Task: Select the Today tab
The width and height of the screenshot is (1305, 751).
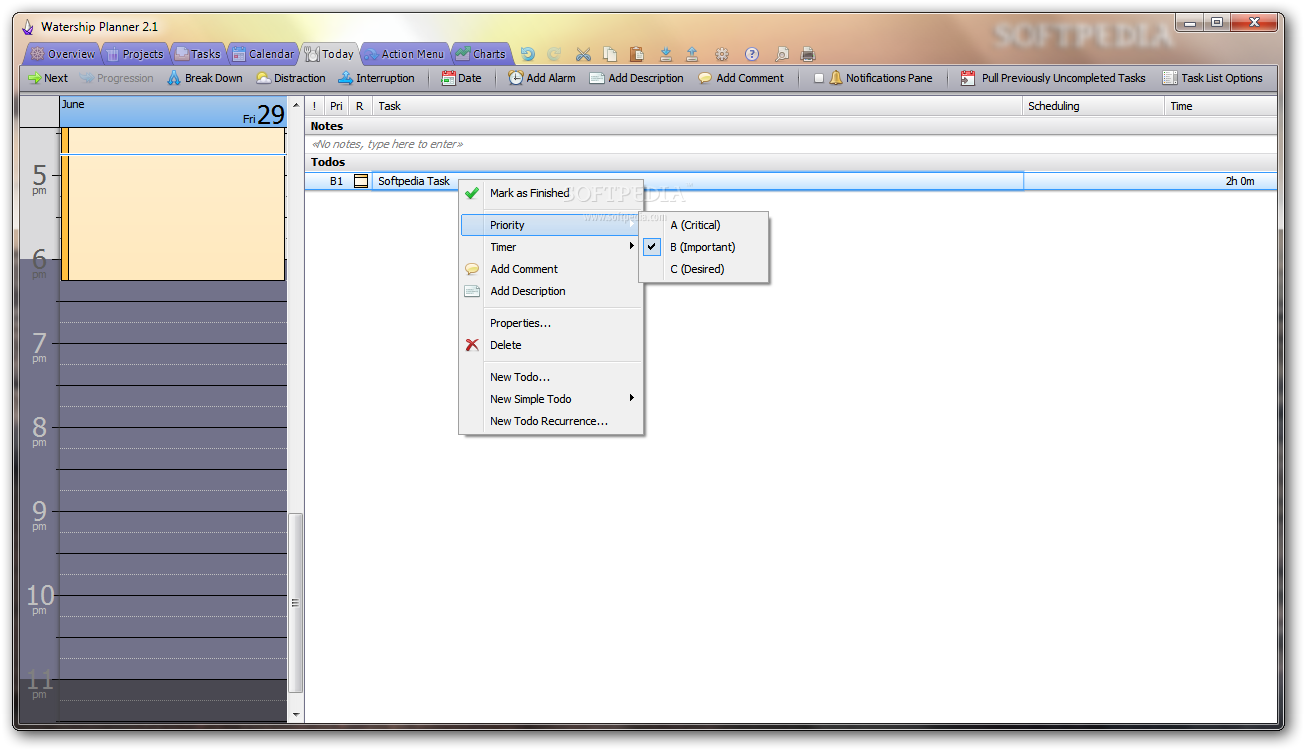Action: (x=329, y=54)
